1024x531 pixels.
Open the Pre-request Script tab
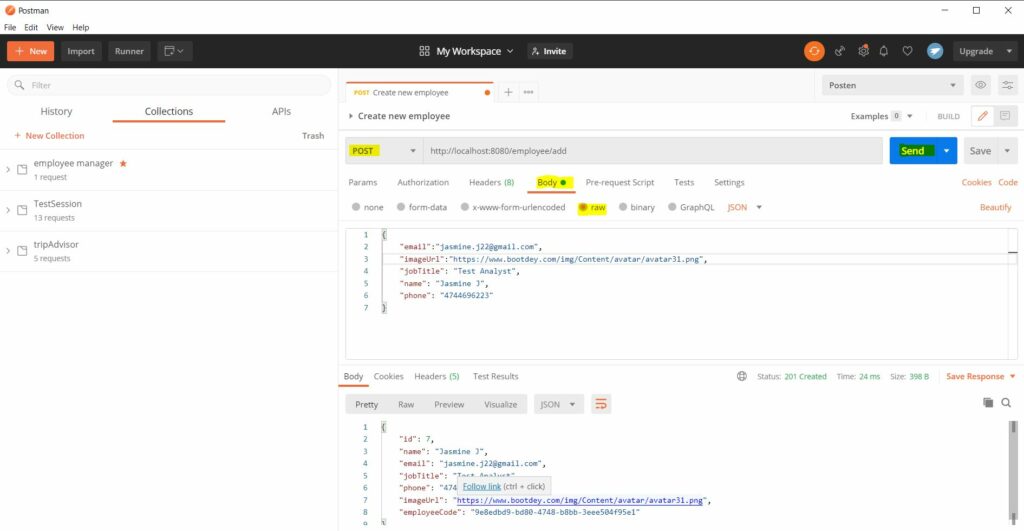pos(620,182)
